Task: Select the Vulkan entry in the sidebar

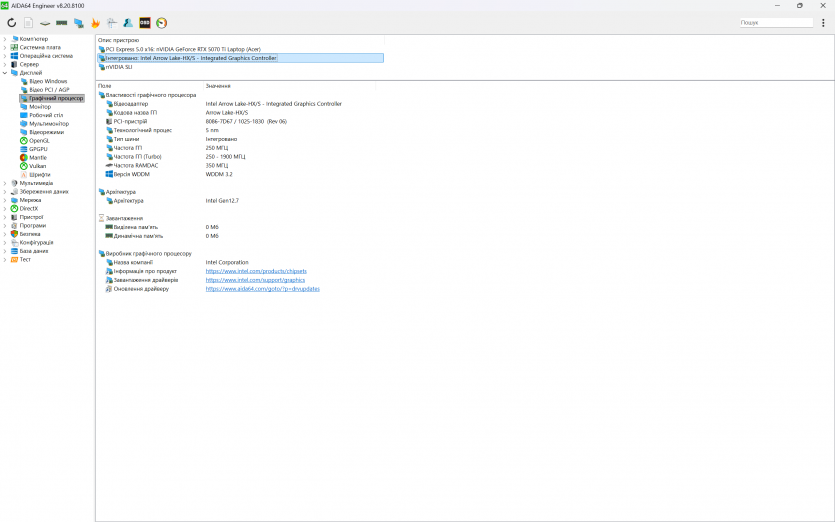Action: (37, 166)
